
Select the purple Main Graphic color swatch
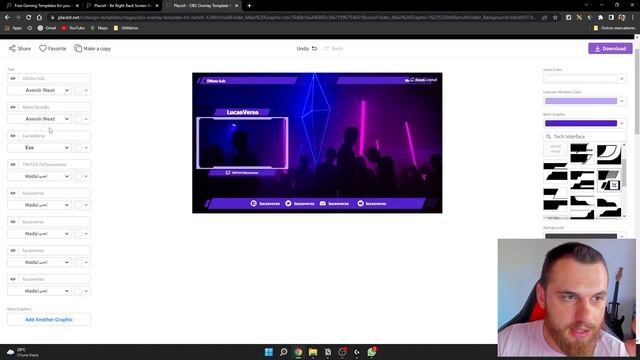(x=581, y=123)
